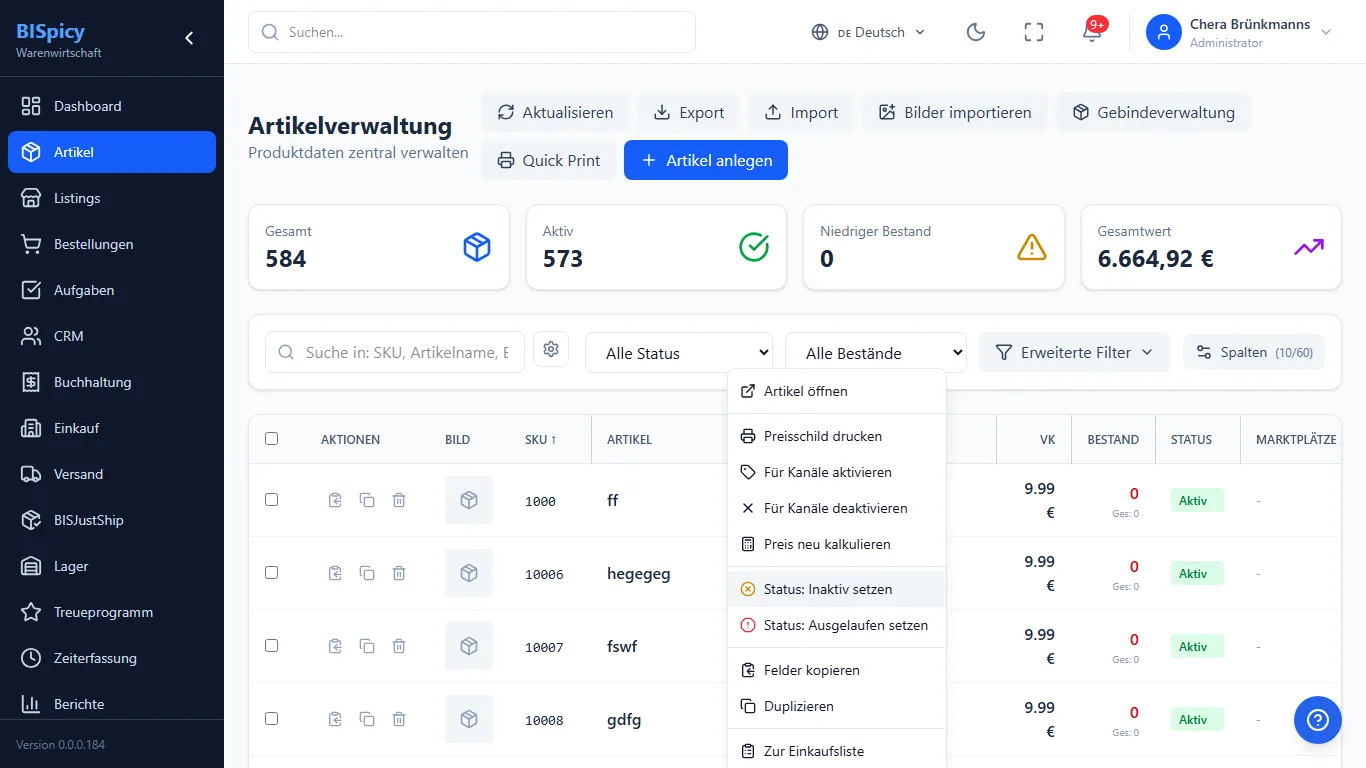Open the search settings gear icon

[551, 349]
